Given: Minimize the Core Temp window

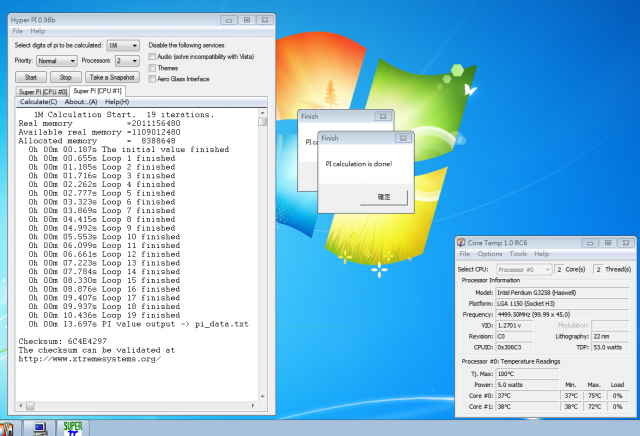Looking at the screenshot, I should click(590, 243).
